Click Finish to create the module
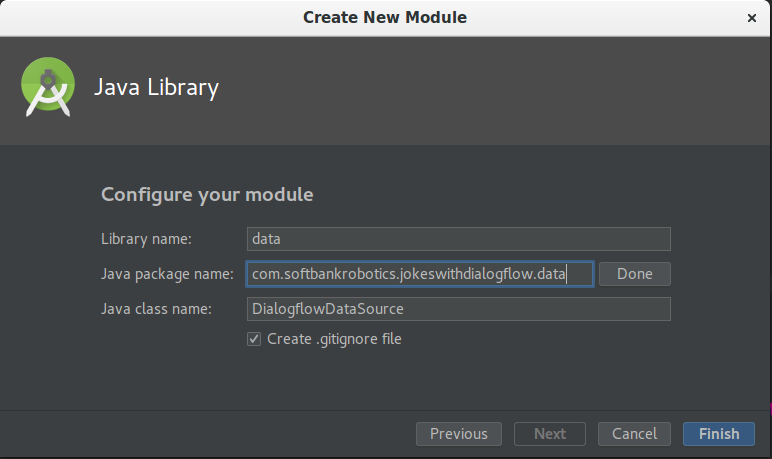Image resolution: width=772 pixels, height=459 pixels. point(719,434)
